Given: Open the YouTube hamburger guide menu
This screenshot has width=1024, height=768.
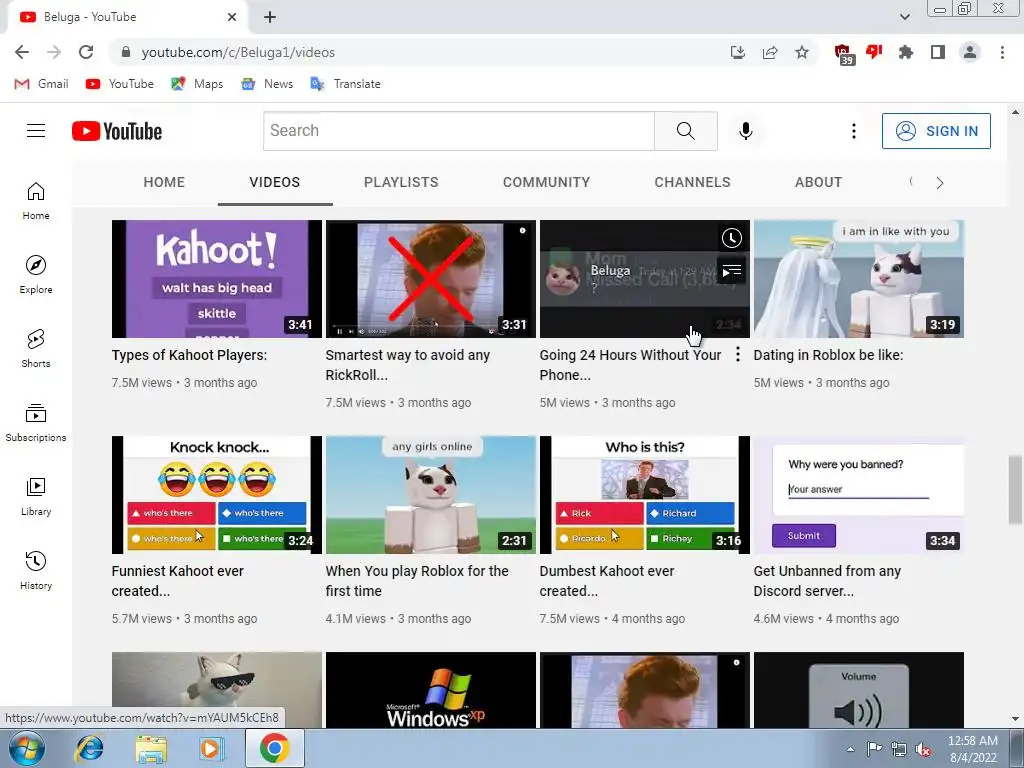Looking at the screenshot, I should pos(36,131).
